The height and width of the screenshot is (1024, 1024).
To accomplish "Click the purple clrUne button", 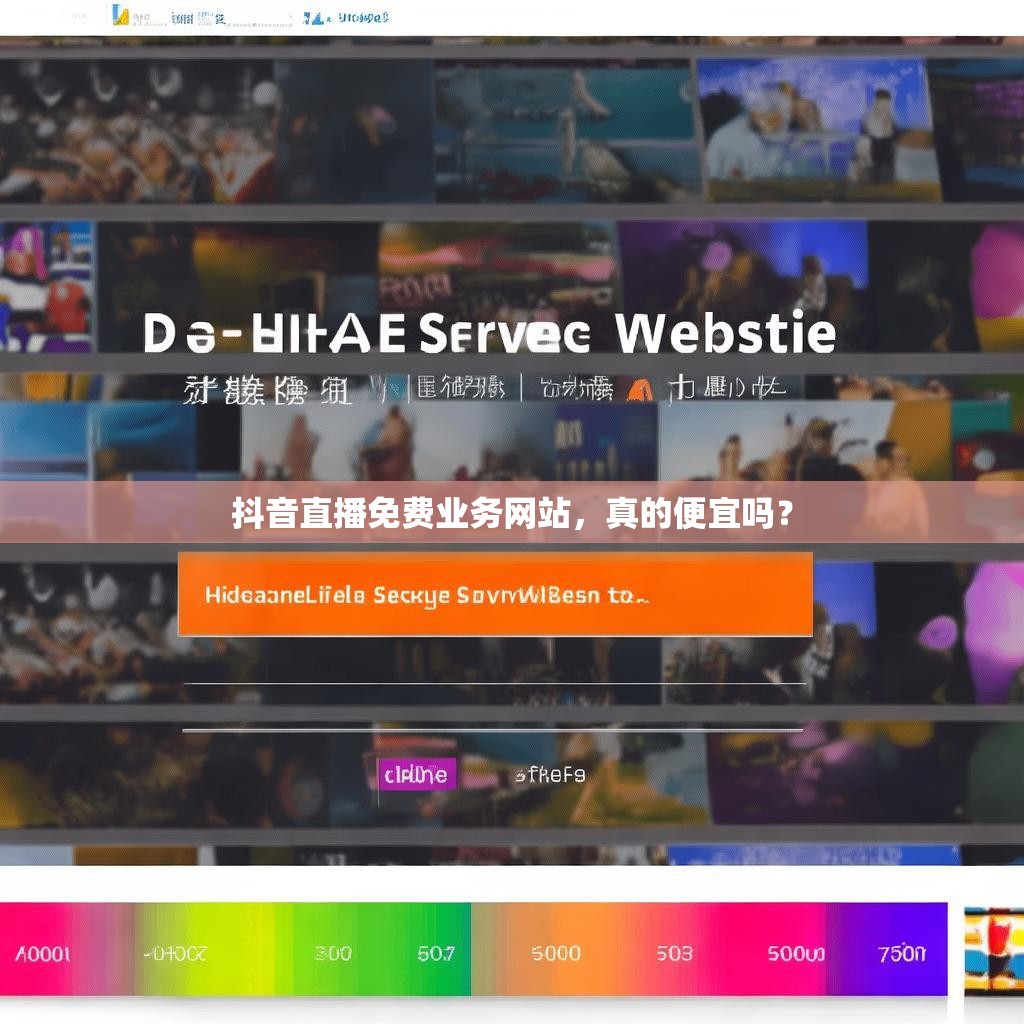I will [x=417, y=775].
